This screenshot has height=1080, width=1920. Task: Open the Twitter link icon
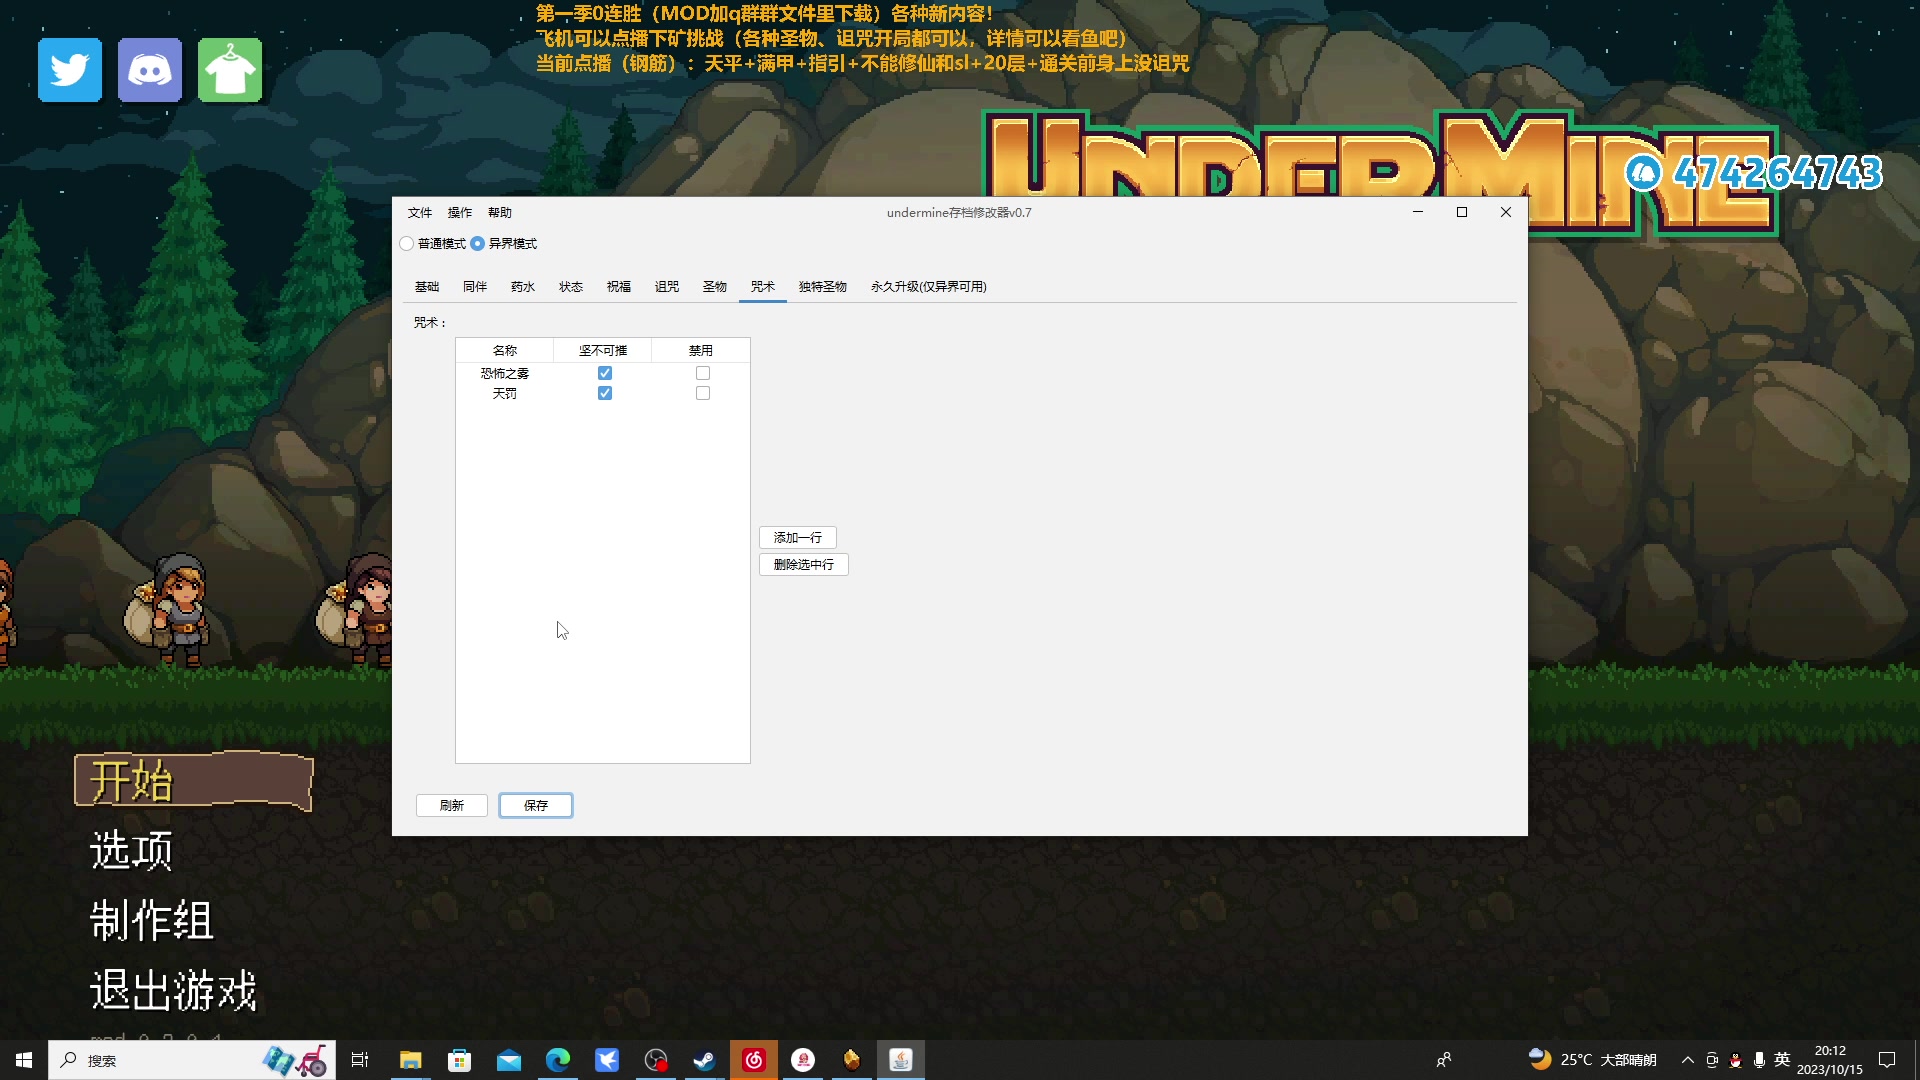(70, 70)
